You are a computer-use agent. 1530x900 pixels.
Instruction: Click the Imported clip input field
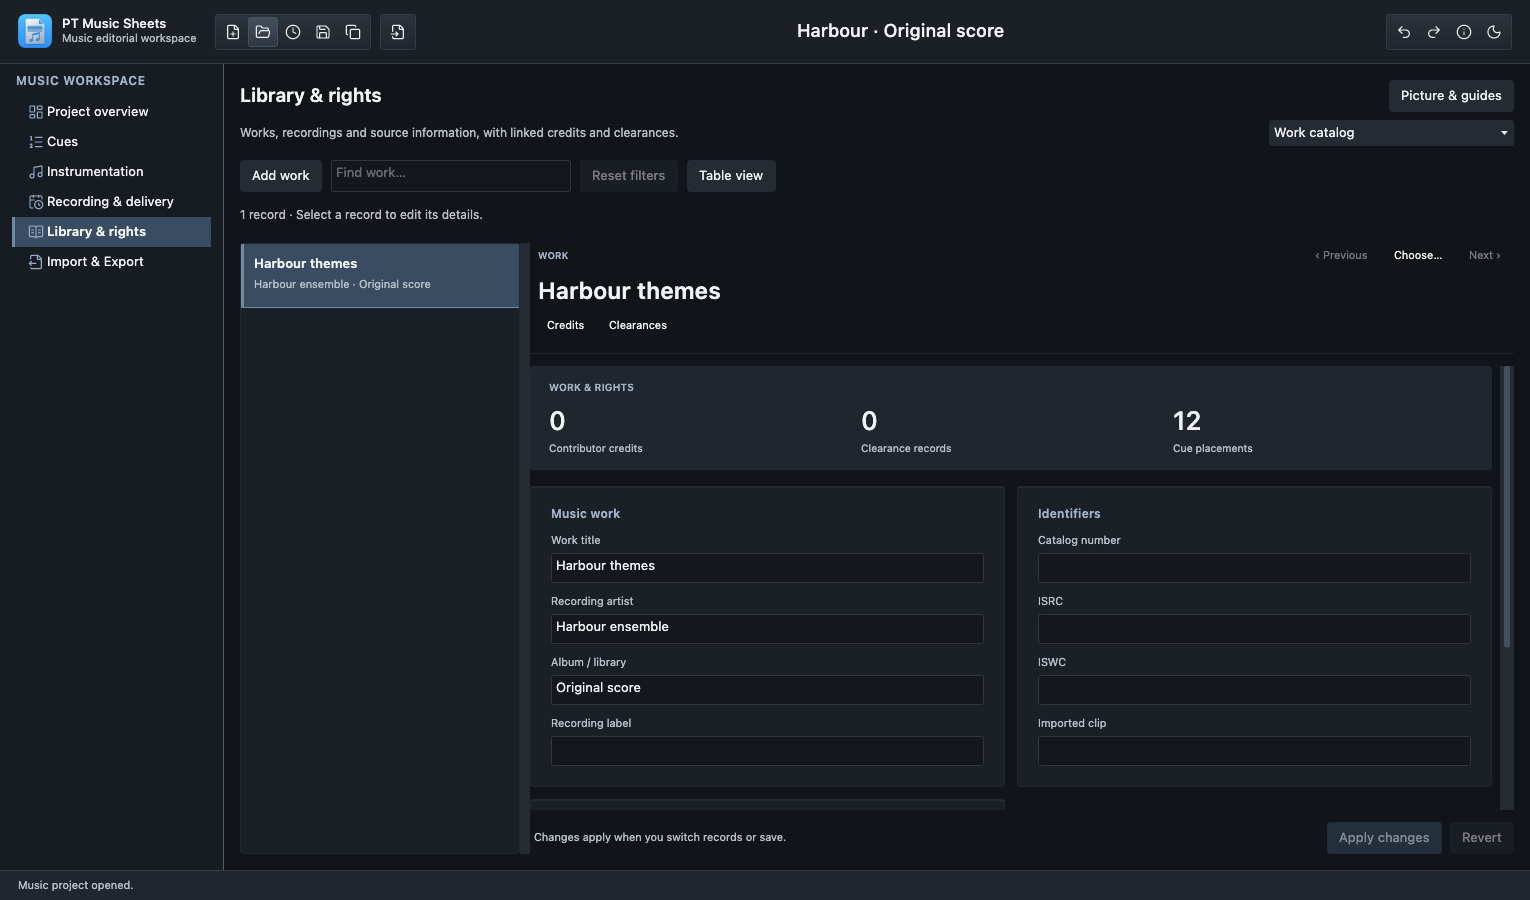(x=1254, y=751)
